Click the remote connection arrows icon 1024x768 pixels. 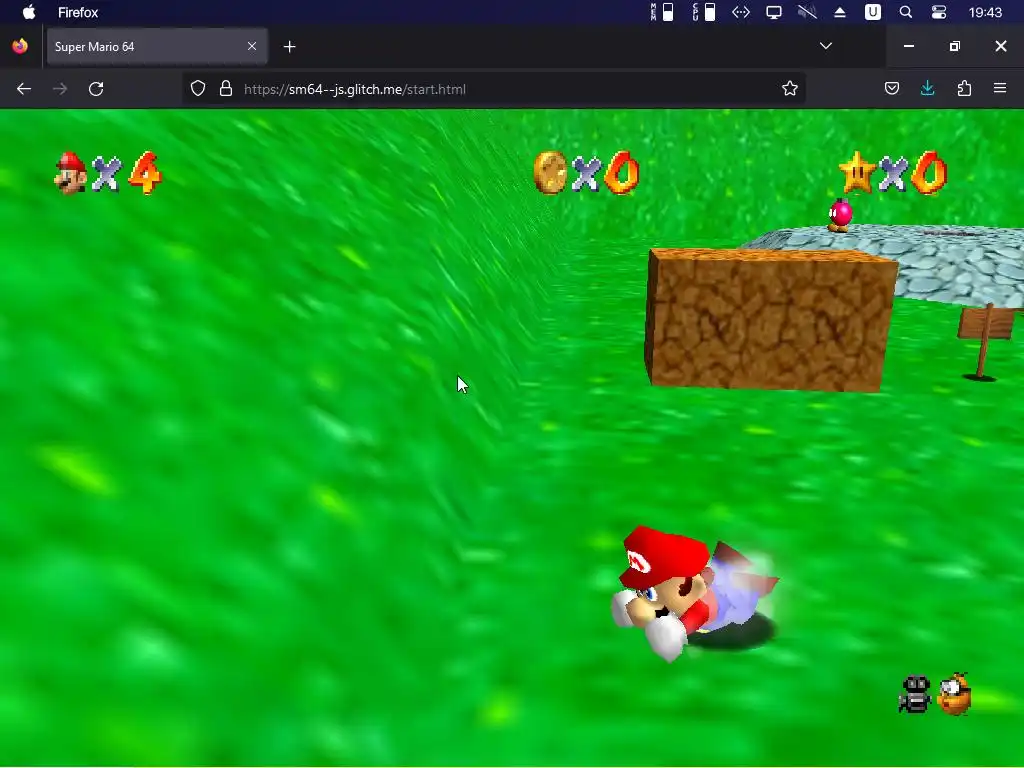click(x=741, y=12)
